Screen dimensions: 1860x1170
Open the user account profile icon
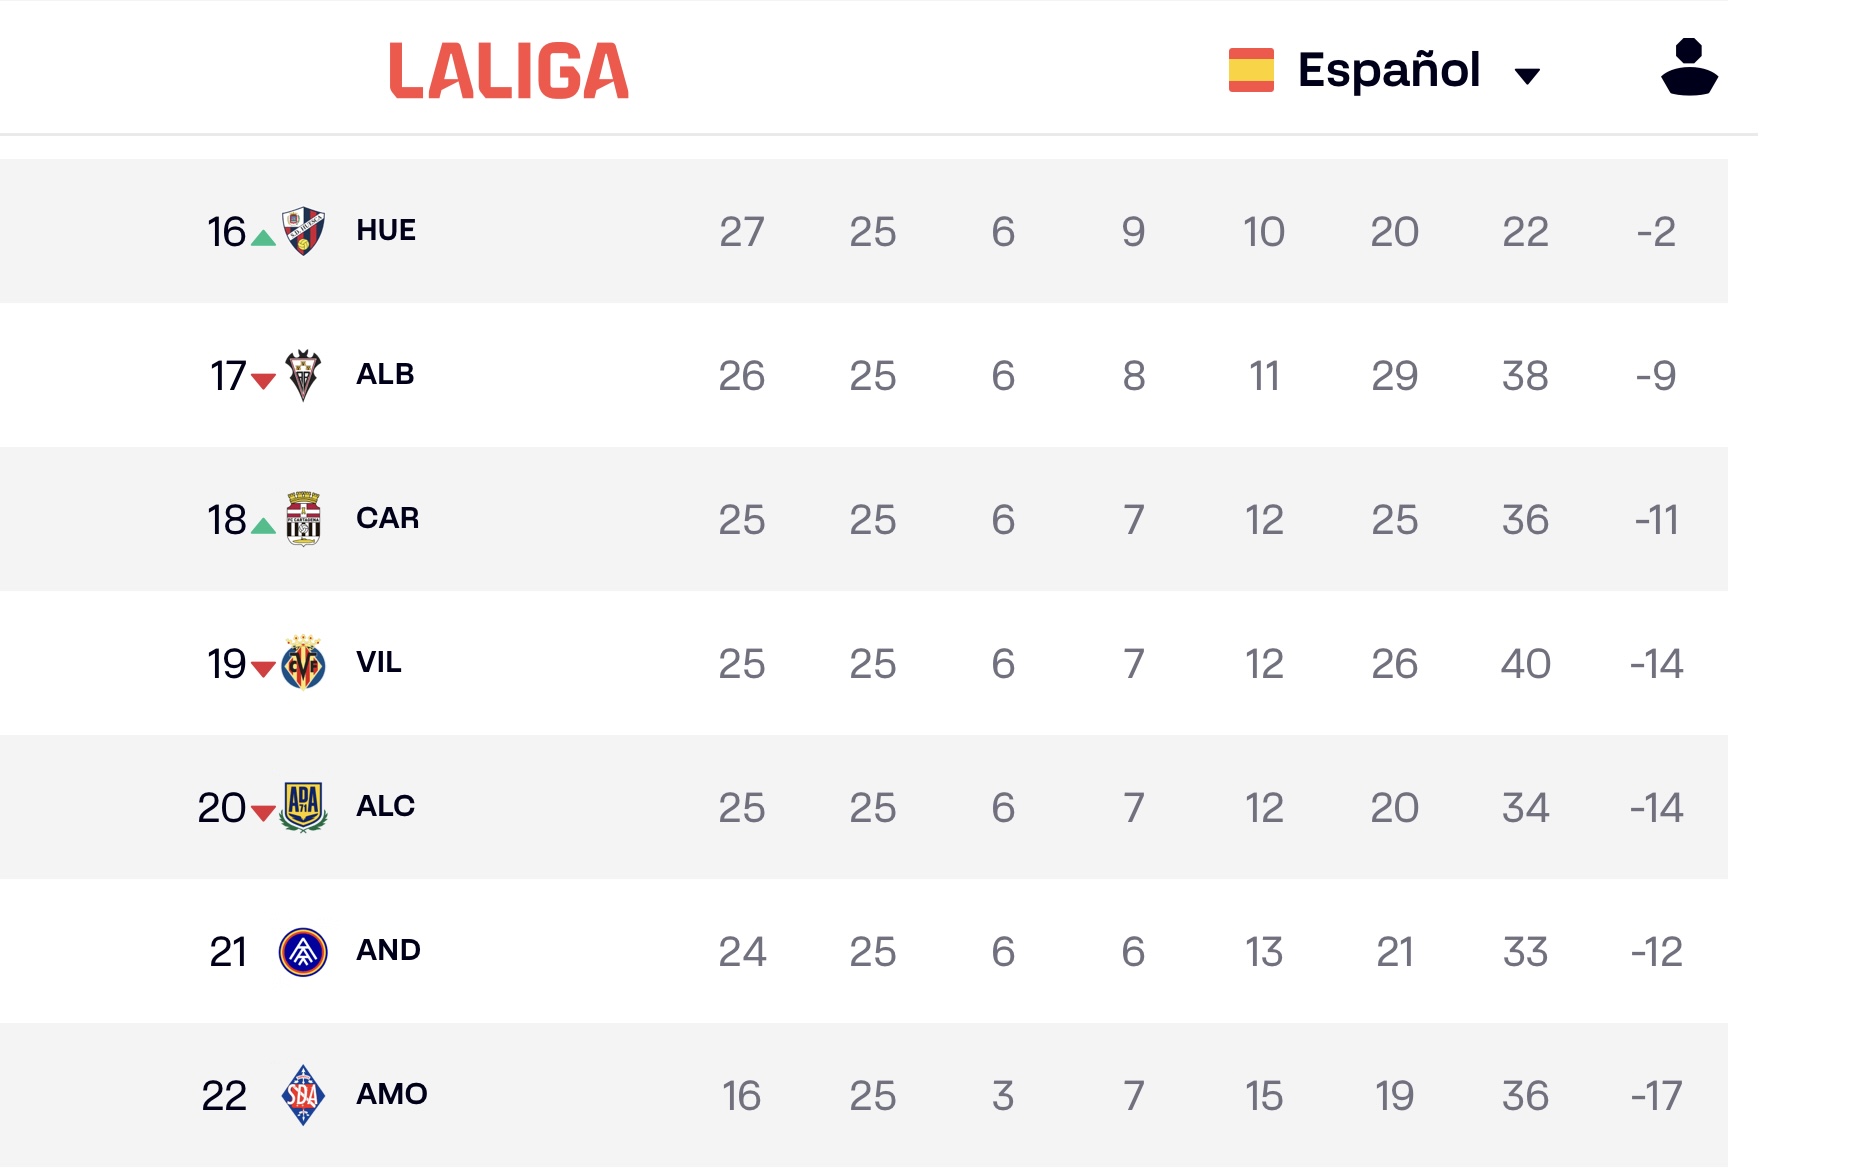[x=1689, y=67]
